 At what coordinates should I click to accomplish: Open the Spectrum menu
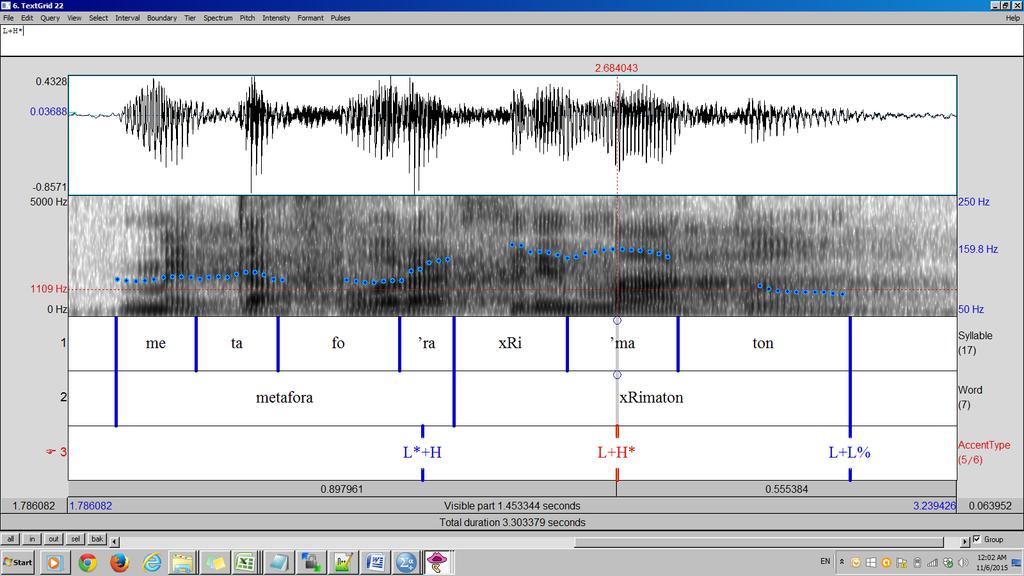(x=218, y=18)
